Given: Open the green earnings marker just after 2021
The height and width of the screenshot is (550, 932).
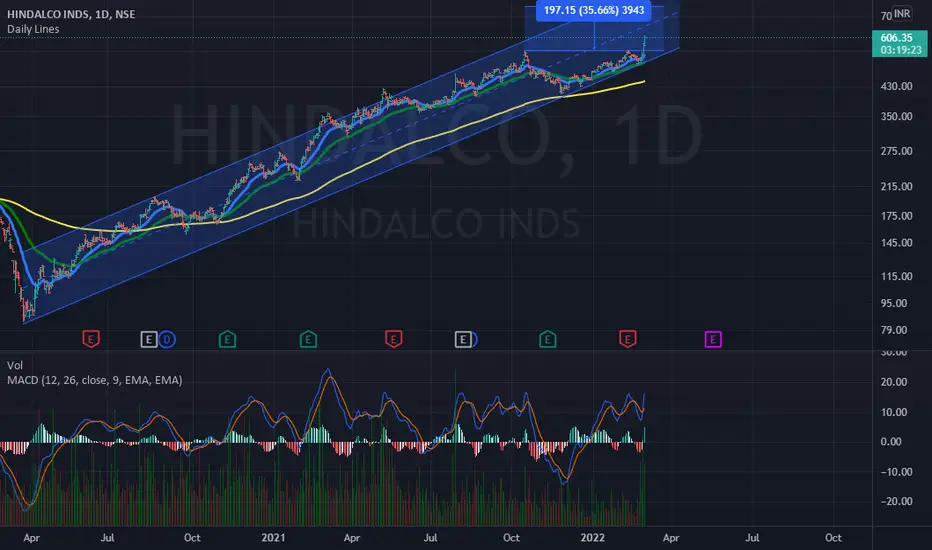Looking at the screenshot, I should pyautogui.click(x=308, y=340).
